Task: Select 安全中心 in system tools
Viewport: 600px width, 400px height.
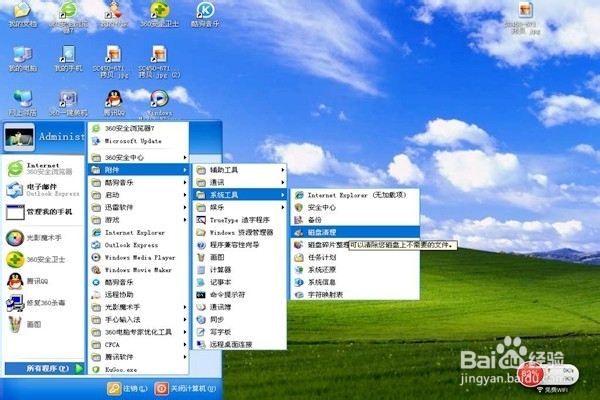Action: click(355, 207)
